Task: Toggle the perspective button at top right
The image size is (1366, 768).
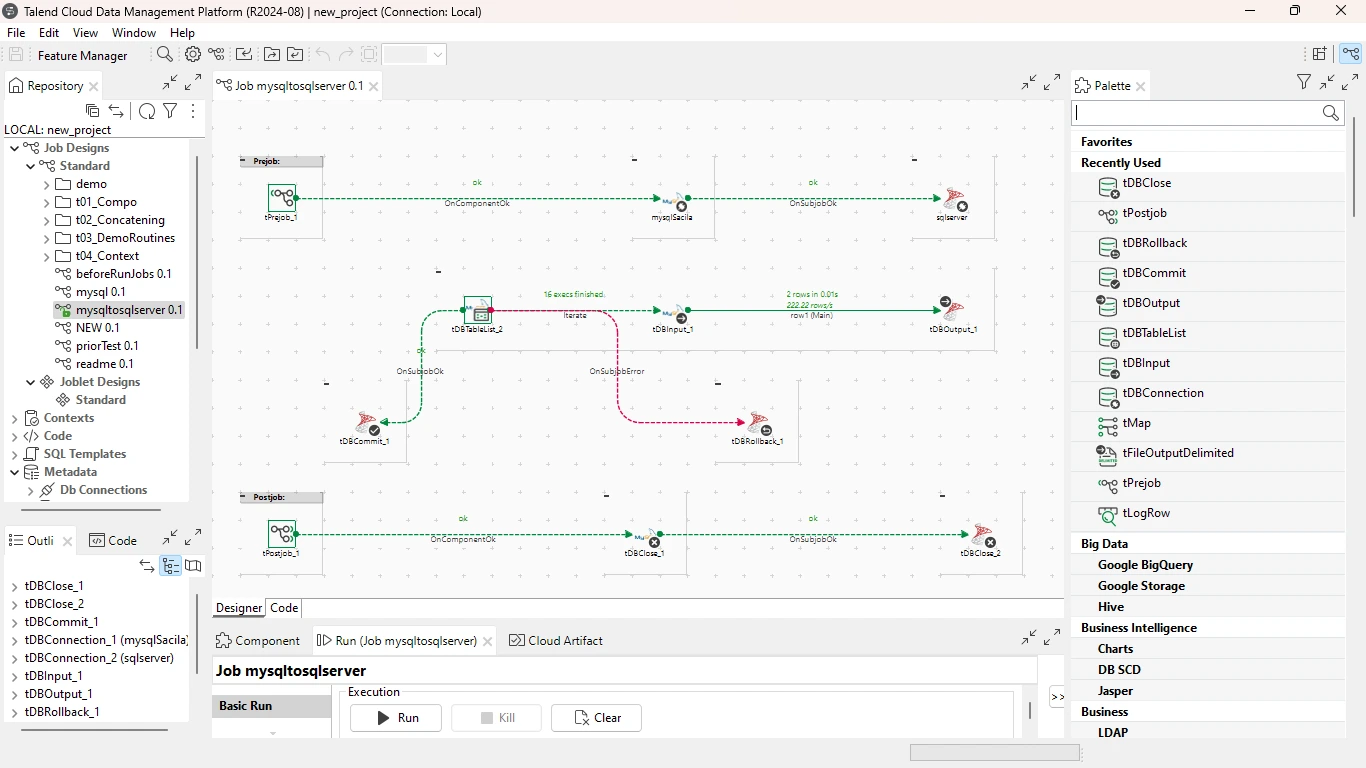Action: [1351, 54]
